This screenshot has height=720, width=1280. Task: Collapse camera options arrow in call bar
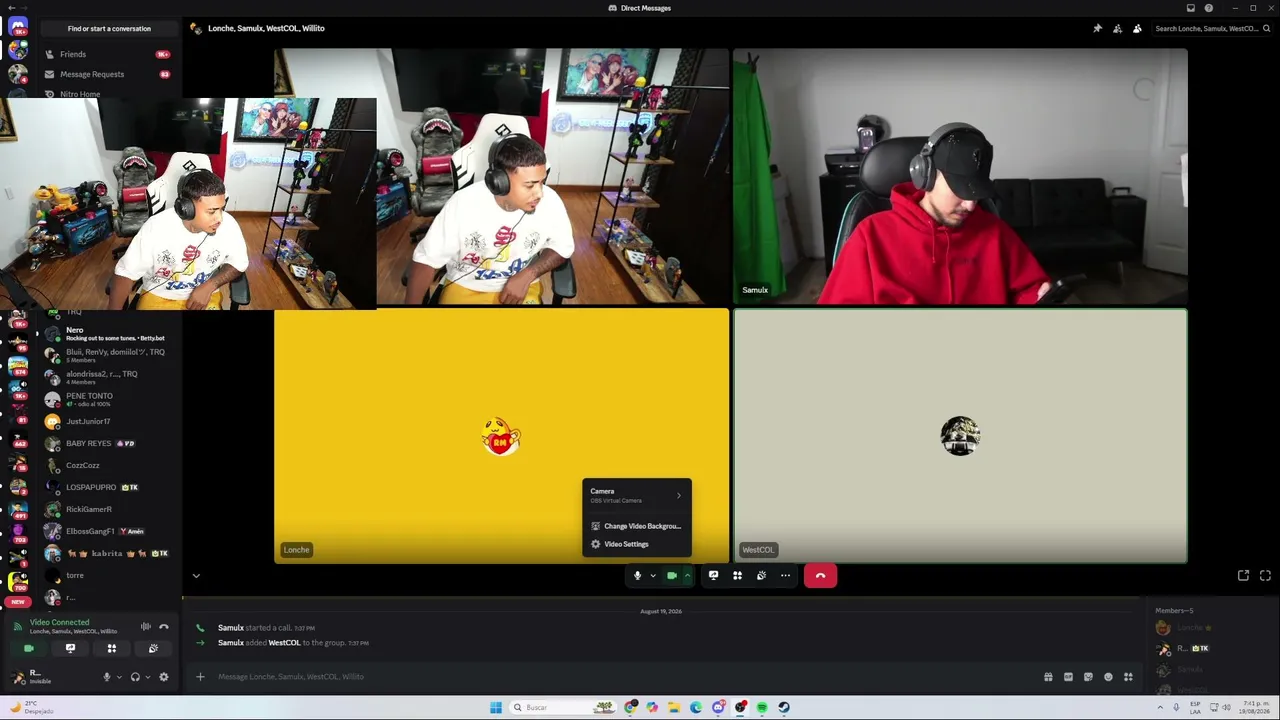(687, 575)
